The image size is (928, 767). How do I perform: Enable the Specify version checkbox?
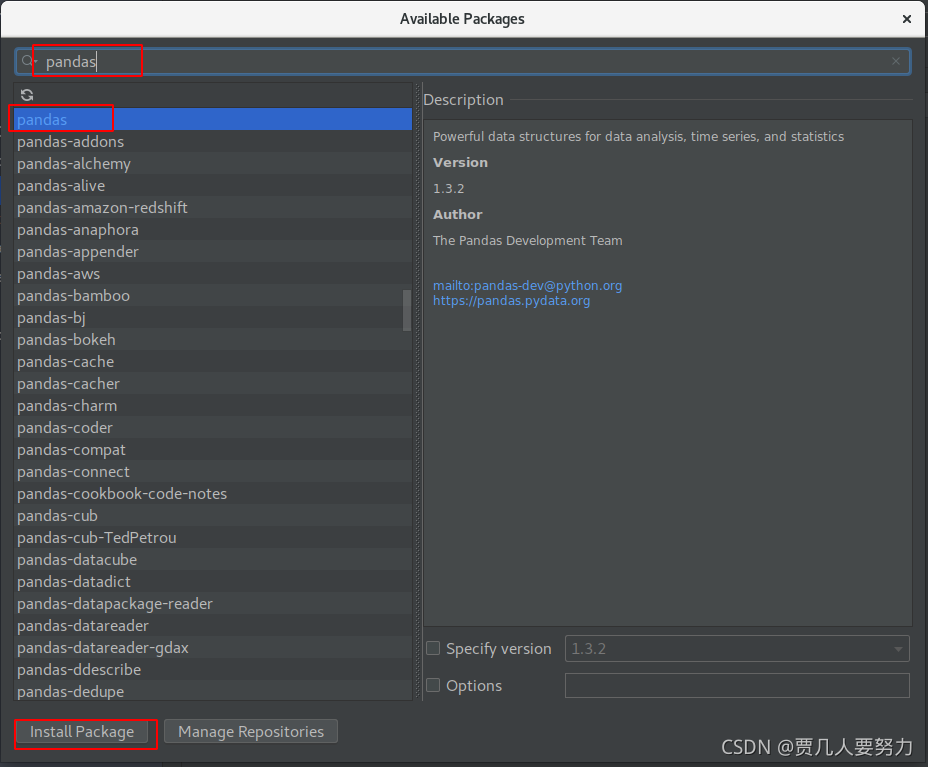coord(433,649)
